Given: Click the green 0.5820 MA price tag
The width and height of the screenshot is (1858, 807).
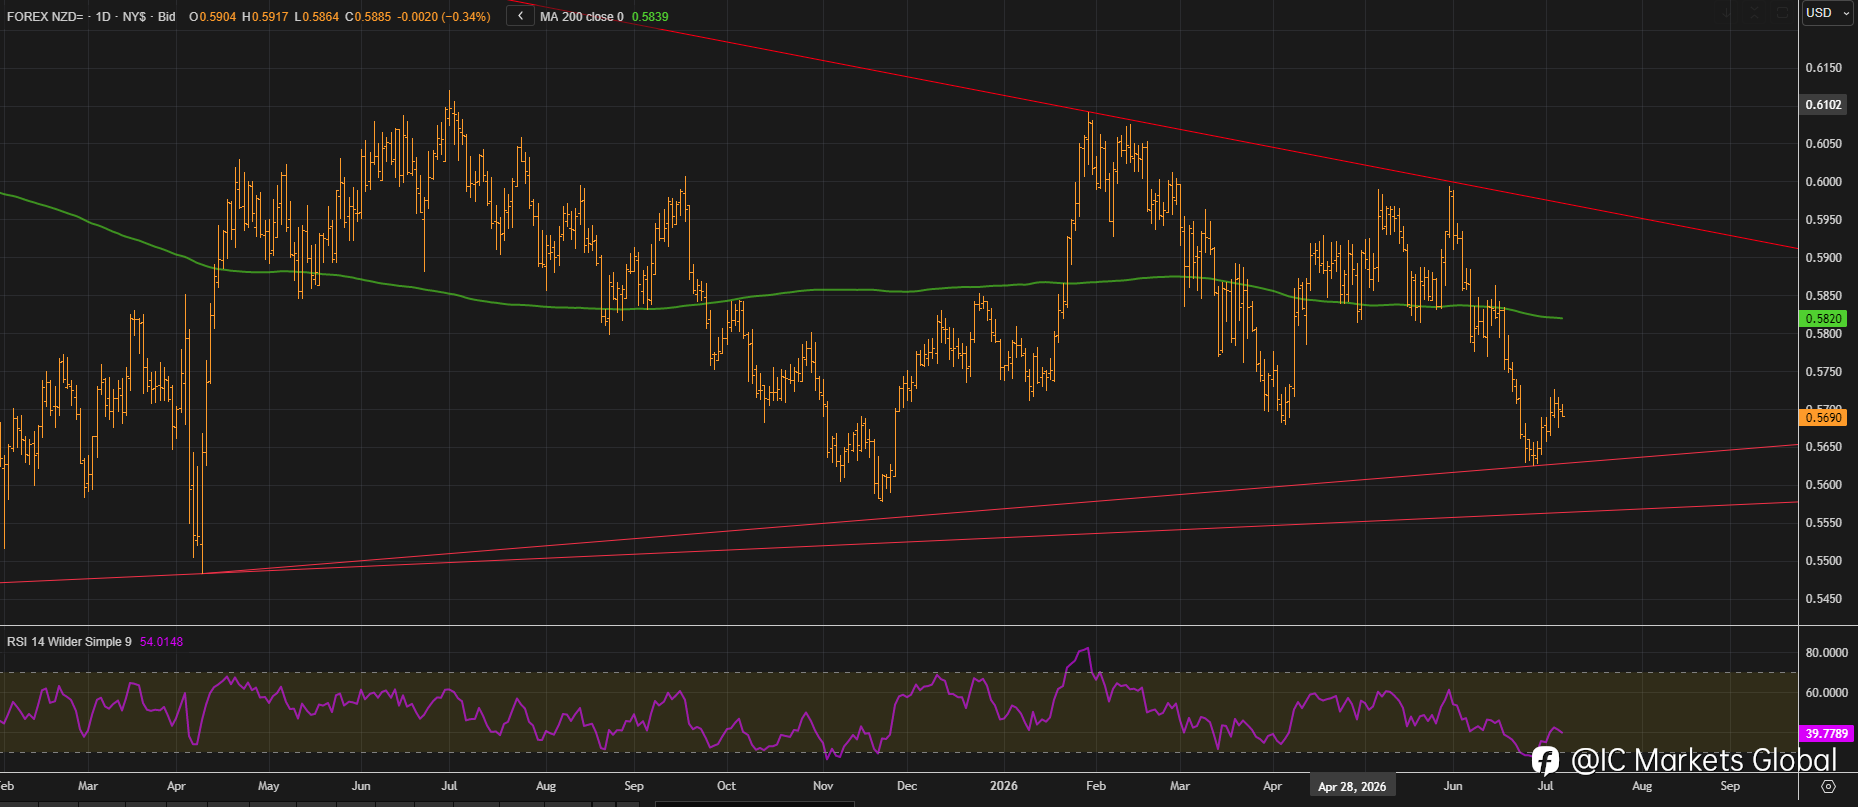Looking at the screenshot, I should click(x=1823, y=319).
